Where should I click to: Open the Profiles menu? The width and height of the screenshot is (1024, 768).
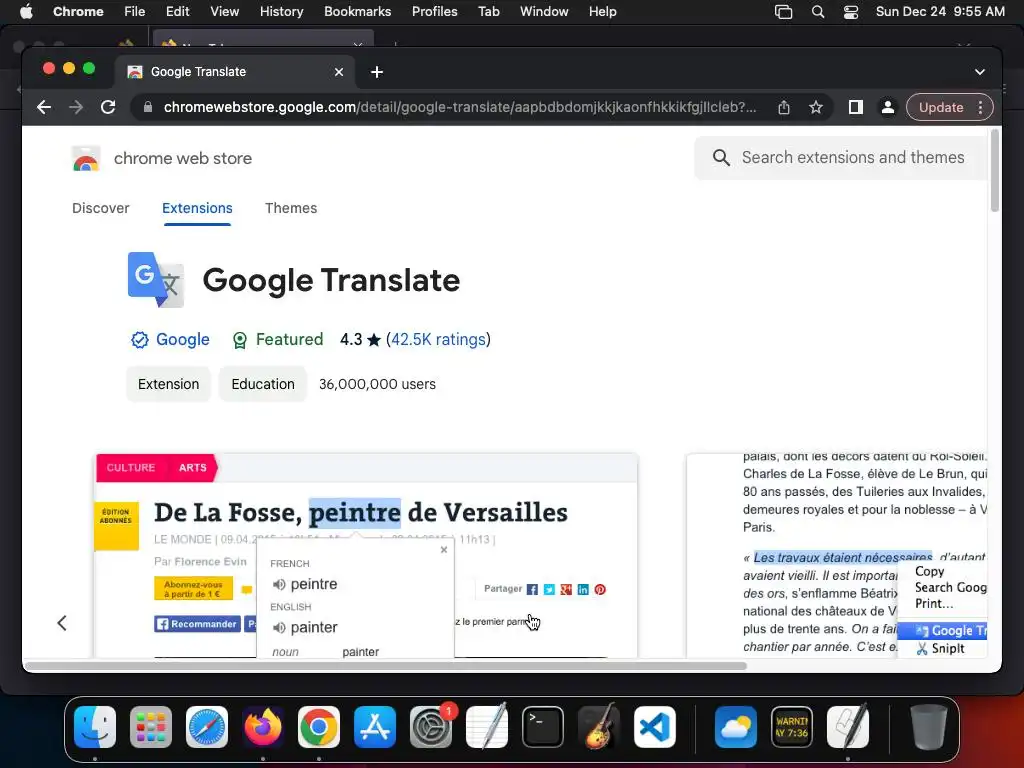tap(434, 12)
